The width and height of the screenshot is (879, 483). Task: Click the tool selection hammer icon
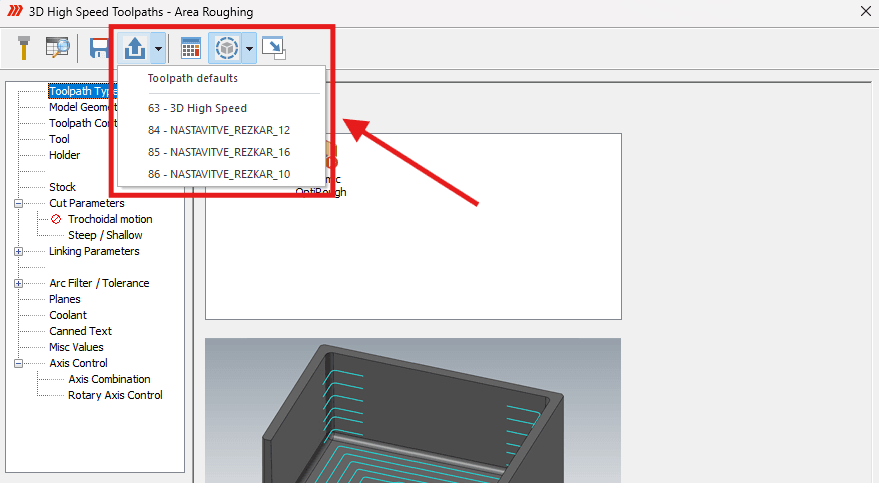pos(24,48)
